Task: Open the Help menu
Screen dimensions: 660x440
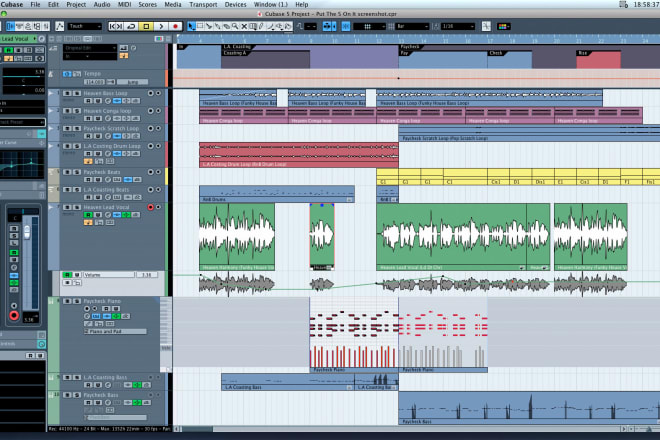Action: point(301,4)
